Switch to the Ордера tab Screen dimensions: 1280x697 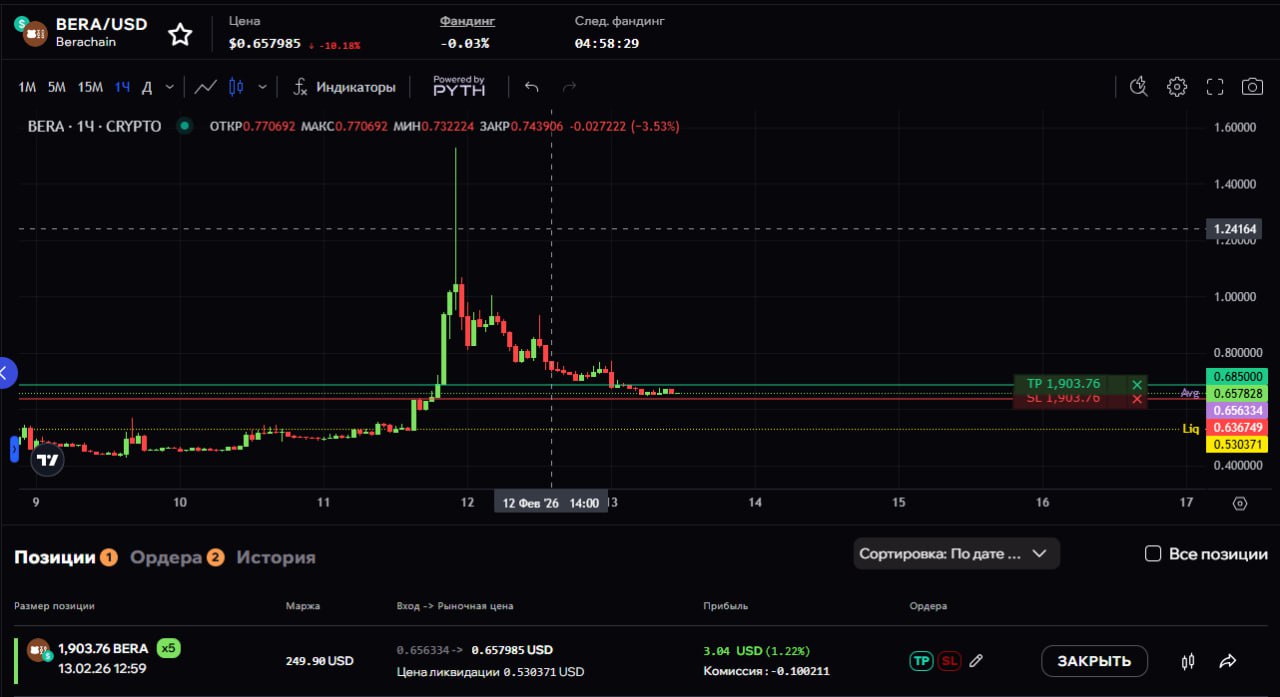point(166,557)
